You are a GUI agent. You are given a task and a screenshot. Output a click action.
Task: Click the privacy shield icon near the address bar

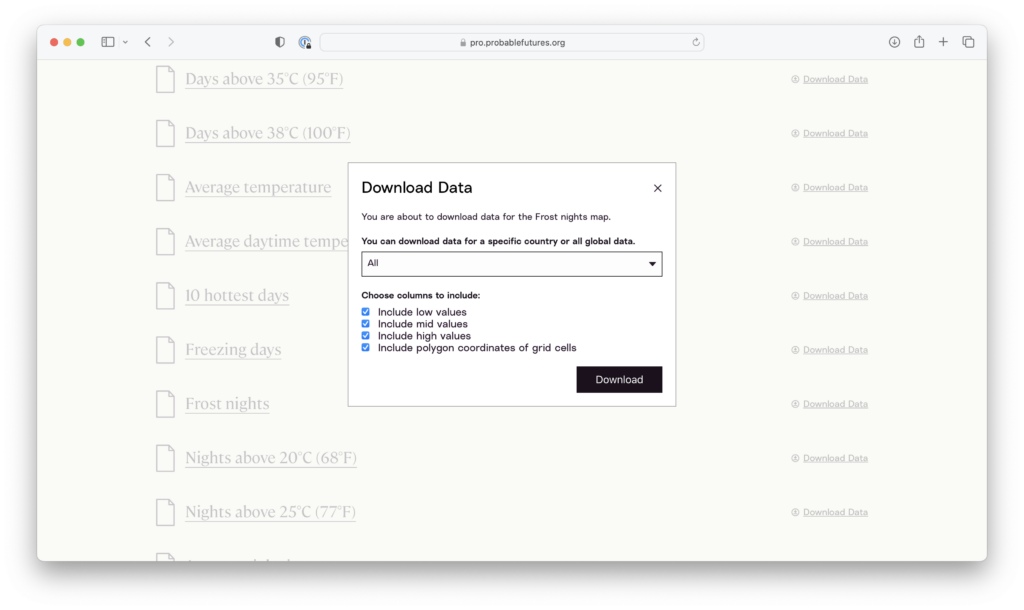point(279,41)
